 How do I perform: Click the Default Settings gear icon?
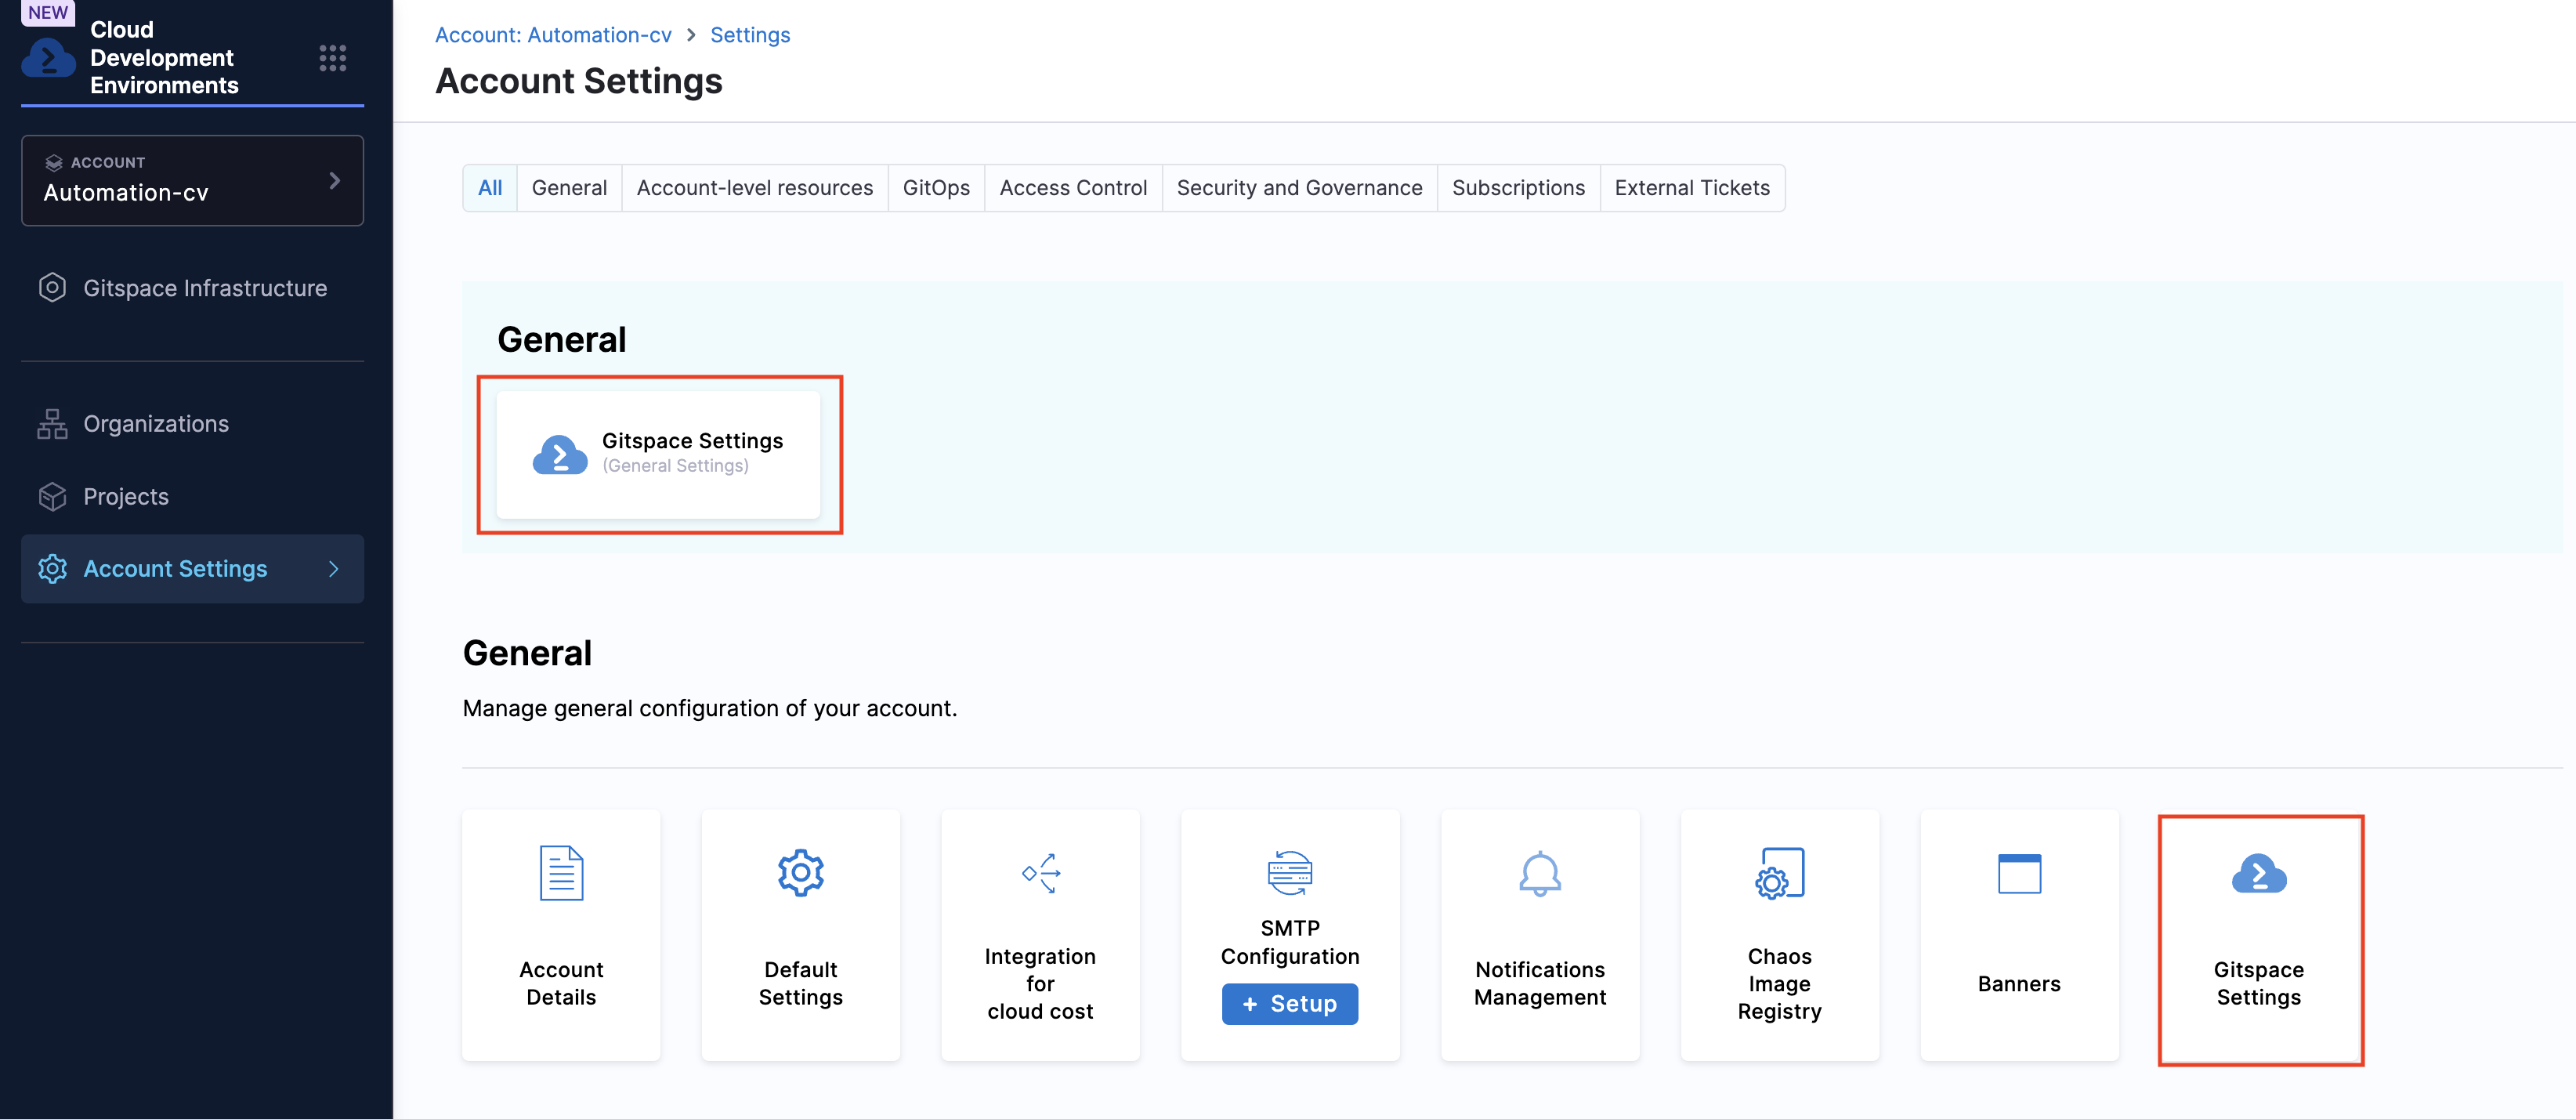coord(800,873)
